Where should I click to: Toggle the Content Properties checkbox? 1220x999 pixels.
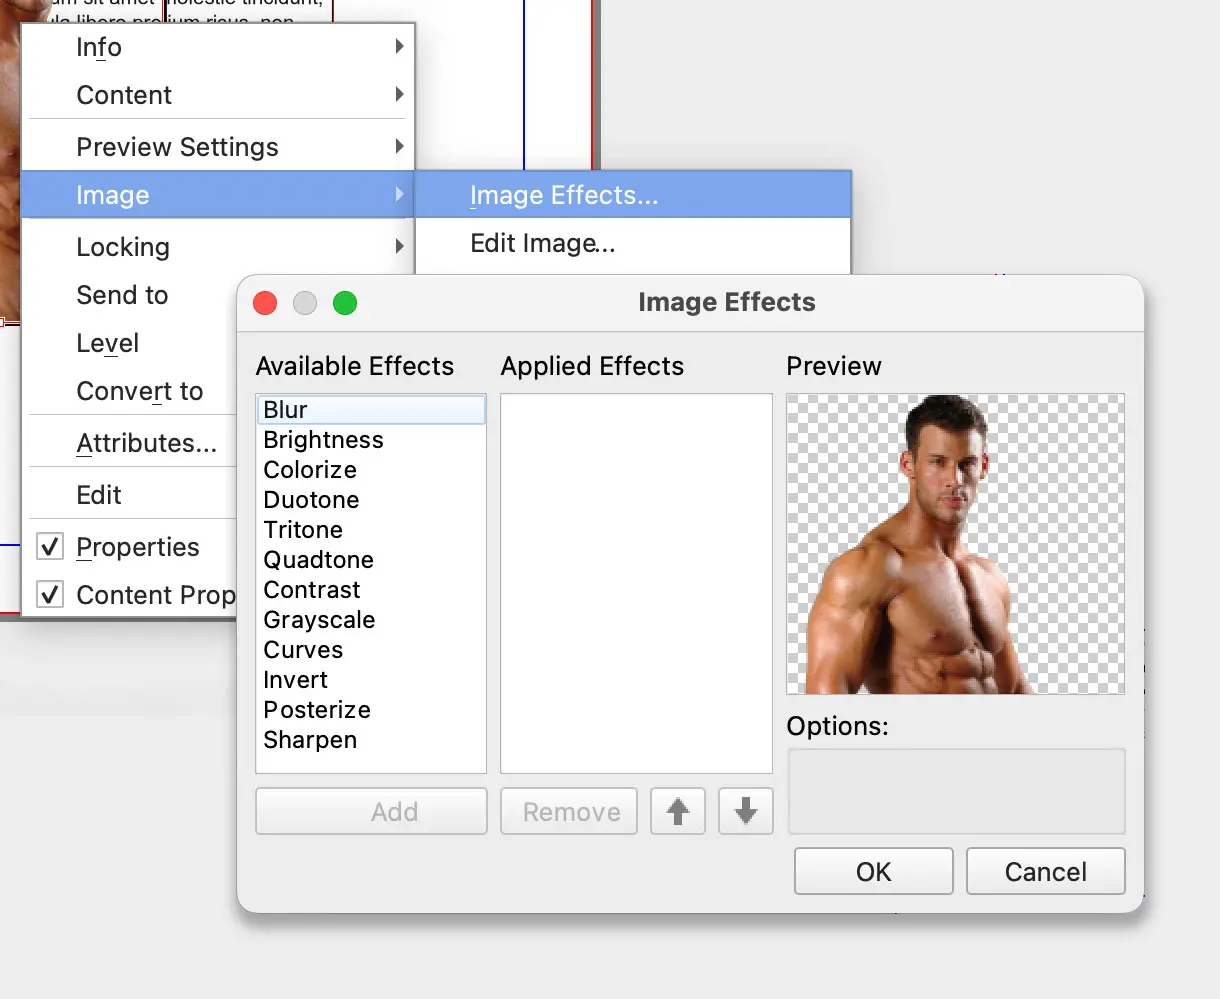pyautogui.click(x=50, y=595)
